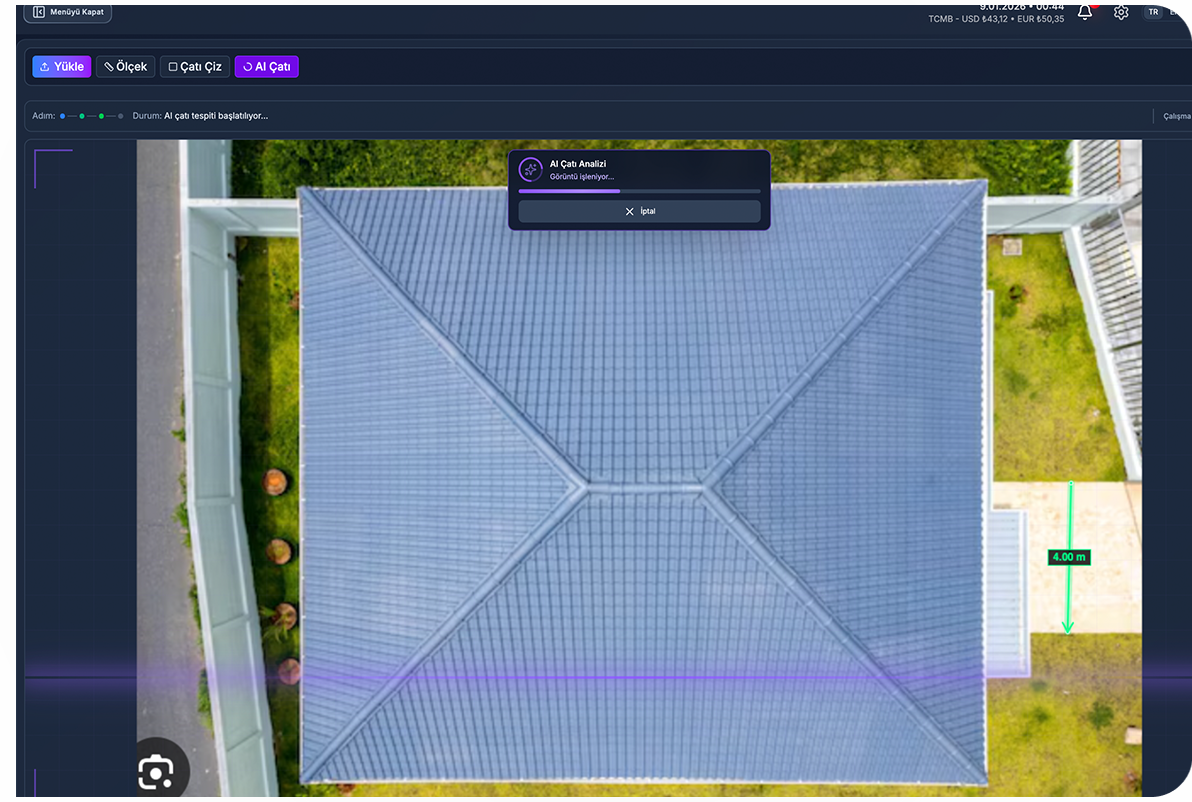Image resolution: width=1192 pixels, height=802 pixels.
Task: Open settings via the gear icon
Action: 1121,12
